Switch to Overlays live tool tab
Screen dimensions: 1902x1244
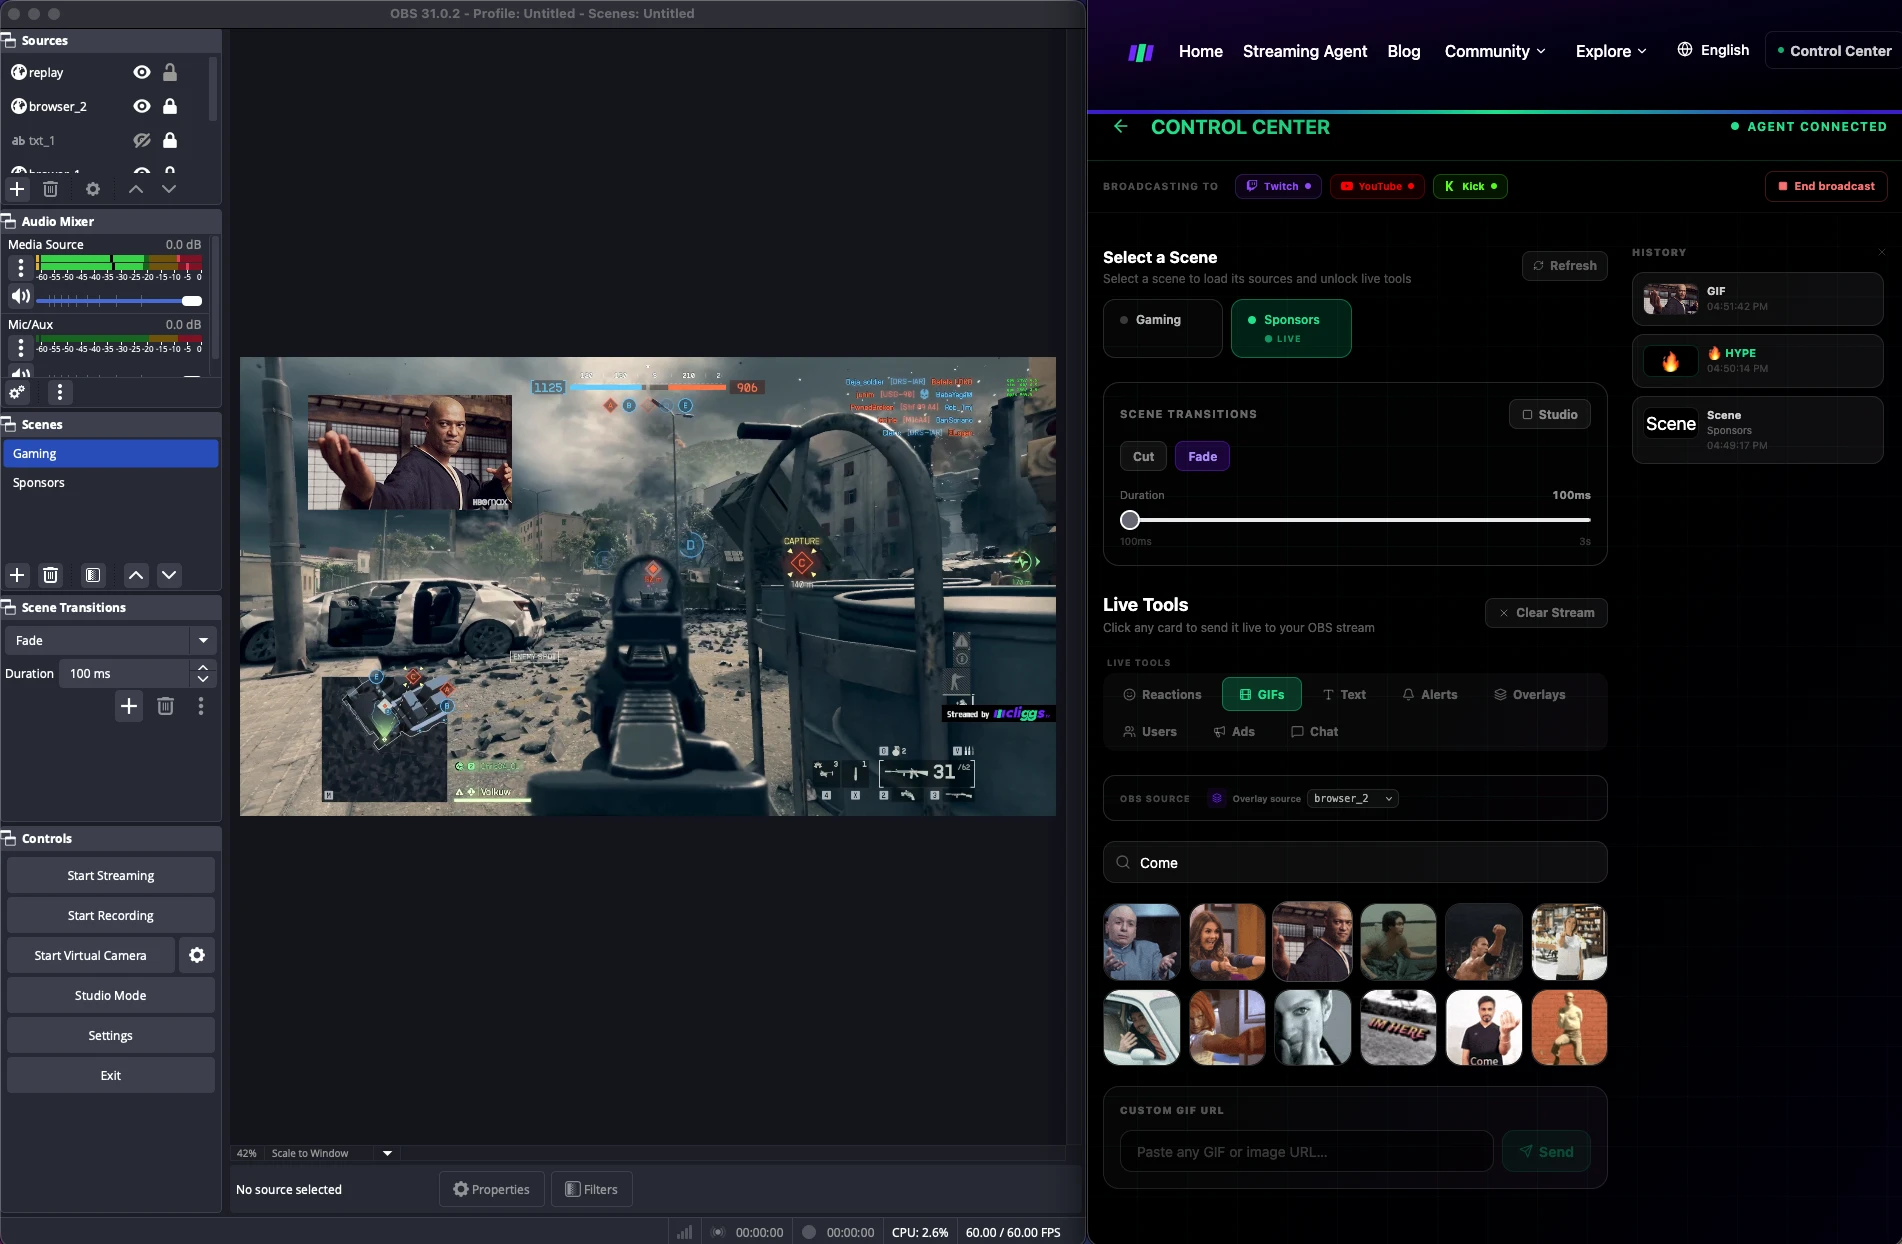tap(1530, 695)
